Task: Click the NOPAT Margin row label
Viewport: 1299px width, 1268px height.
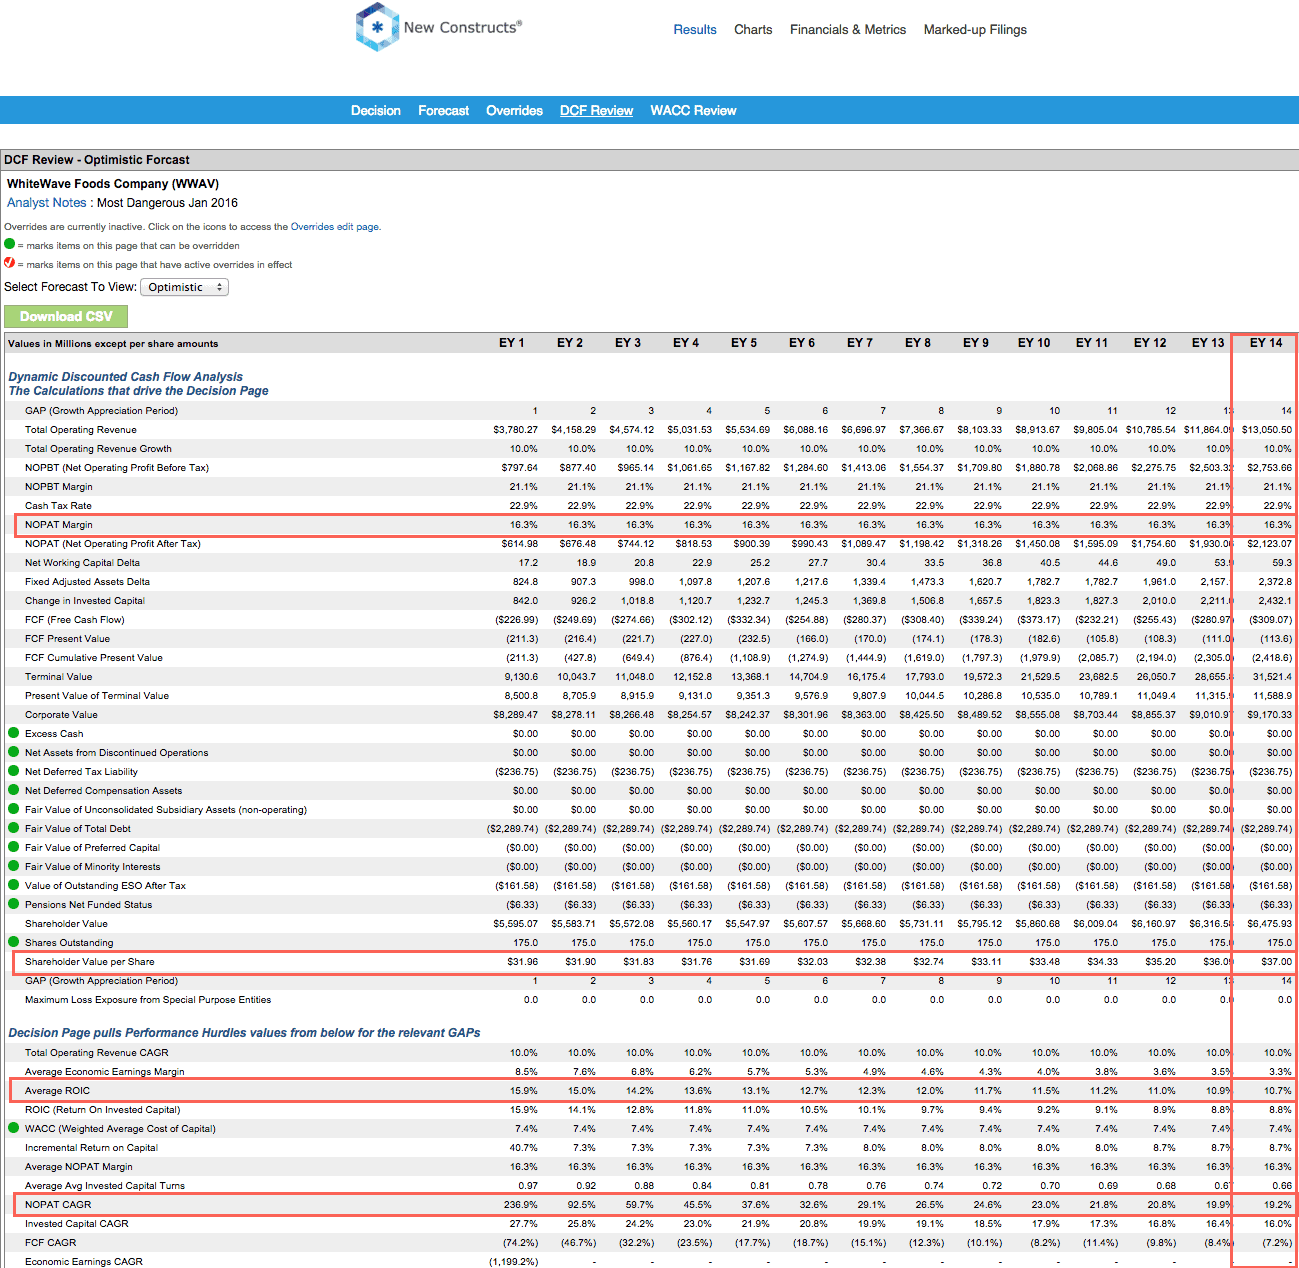Action: 59,525
